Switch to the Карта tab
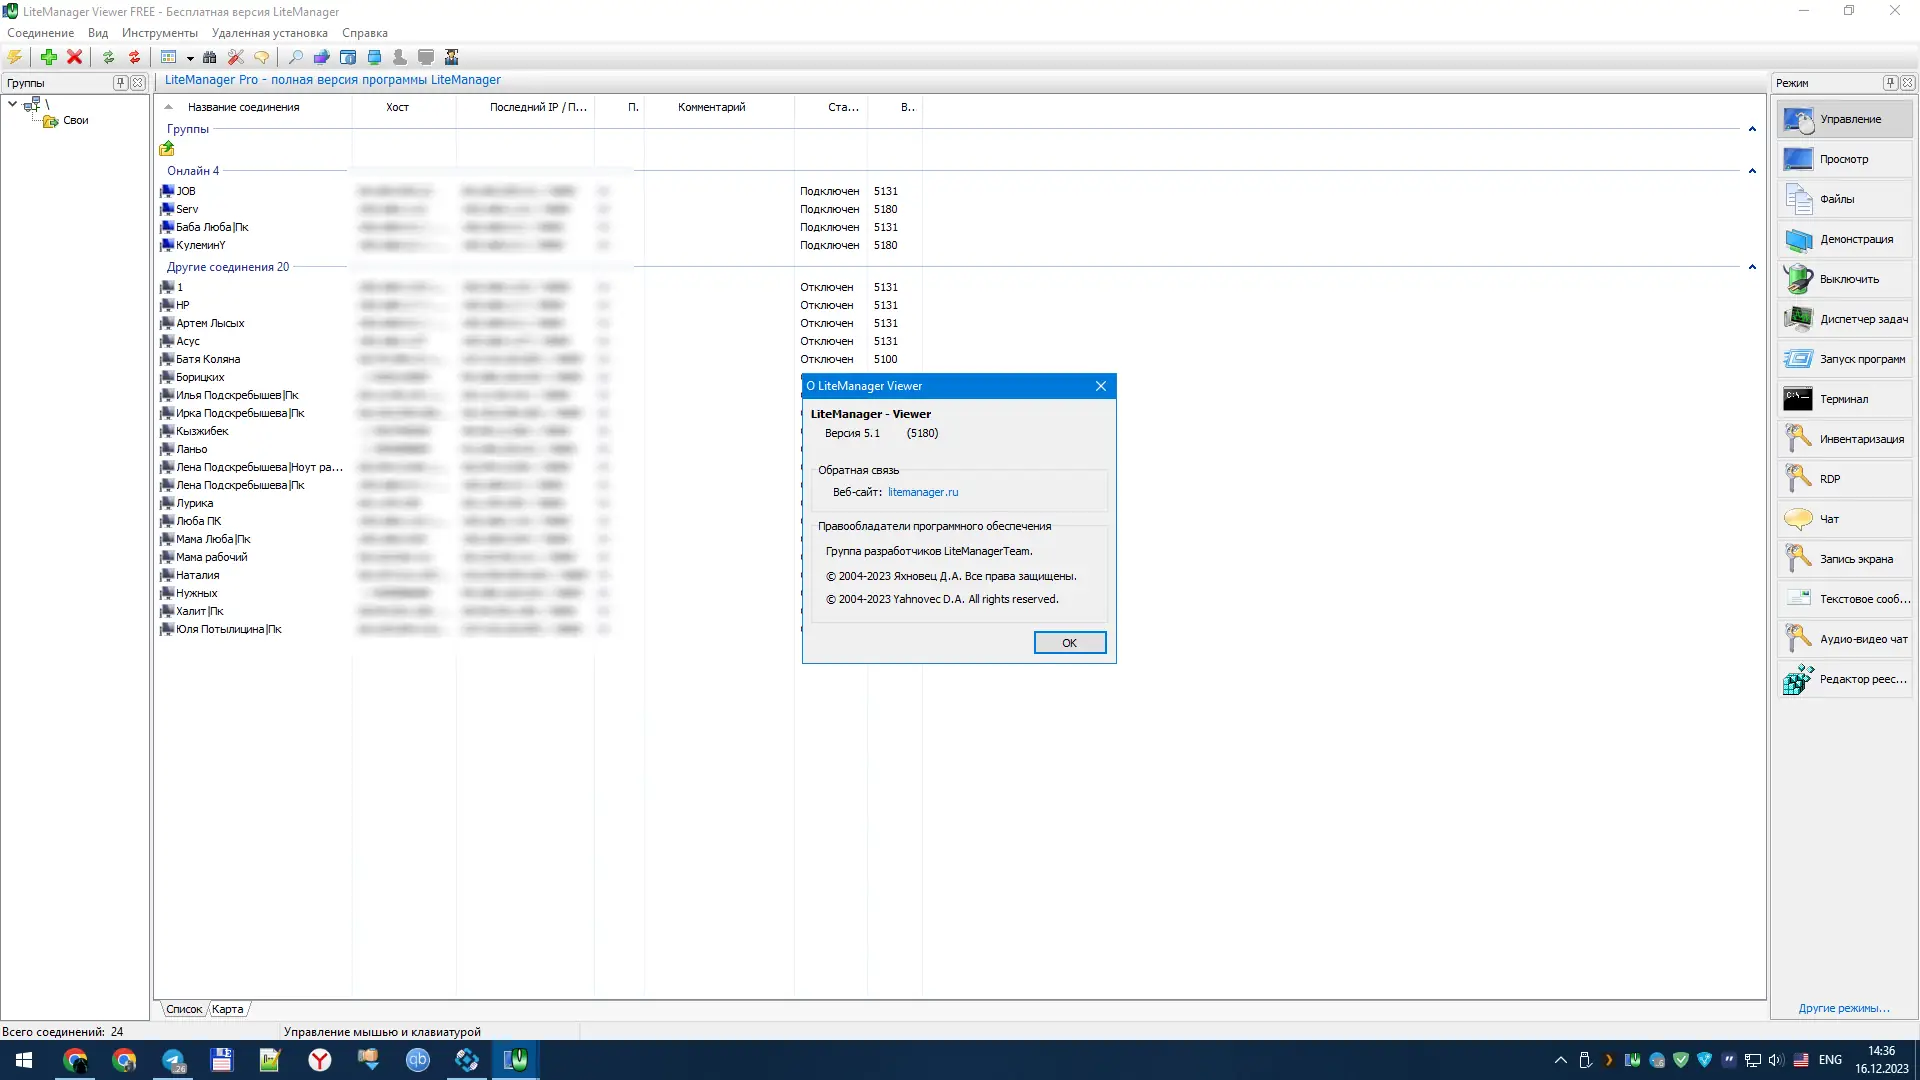Image resolution: width=1920 pixels, height=1080 pixels. 227,1009
